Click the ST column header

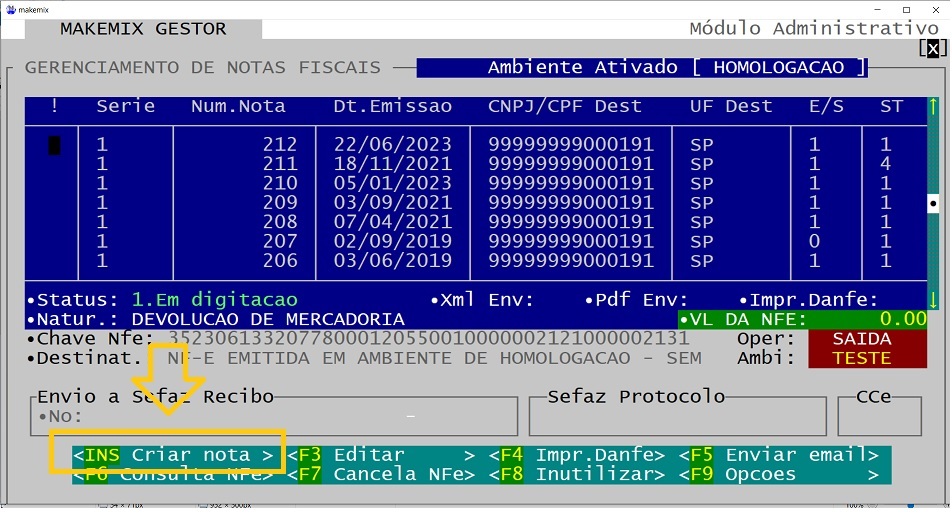[x=892, y=106]
